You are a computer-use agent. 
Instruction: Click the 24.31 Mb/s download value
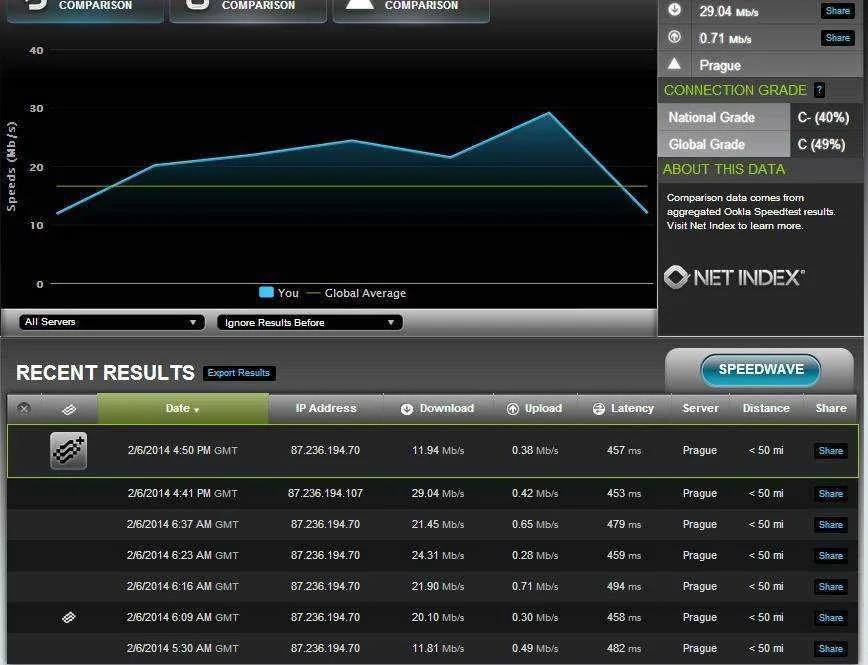438,555
